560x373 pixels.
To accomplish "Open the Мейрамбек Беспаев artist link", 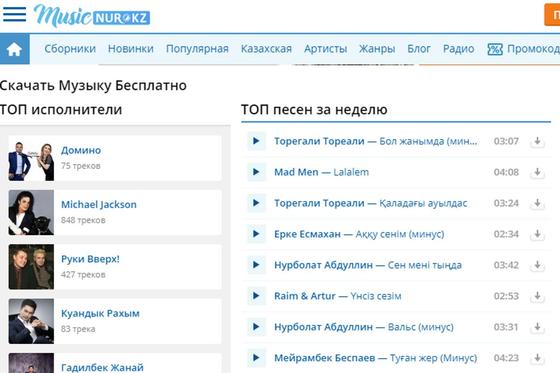I will 325,358.
